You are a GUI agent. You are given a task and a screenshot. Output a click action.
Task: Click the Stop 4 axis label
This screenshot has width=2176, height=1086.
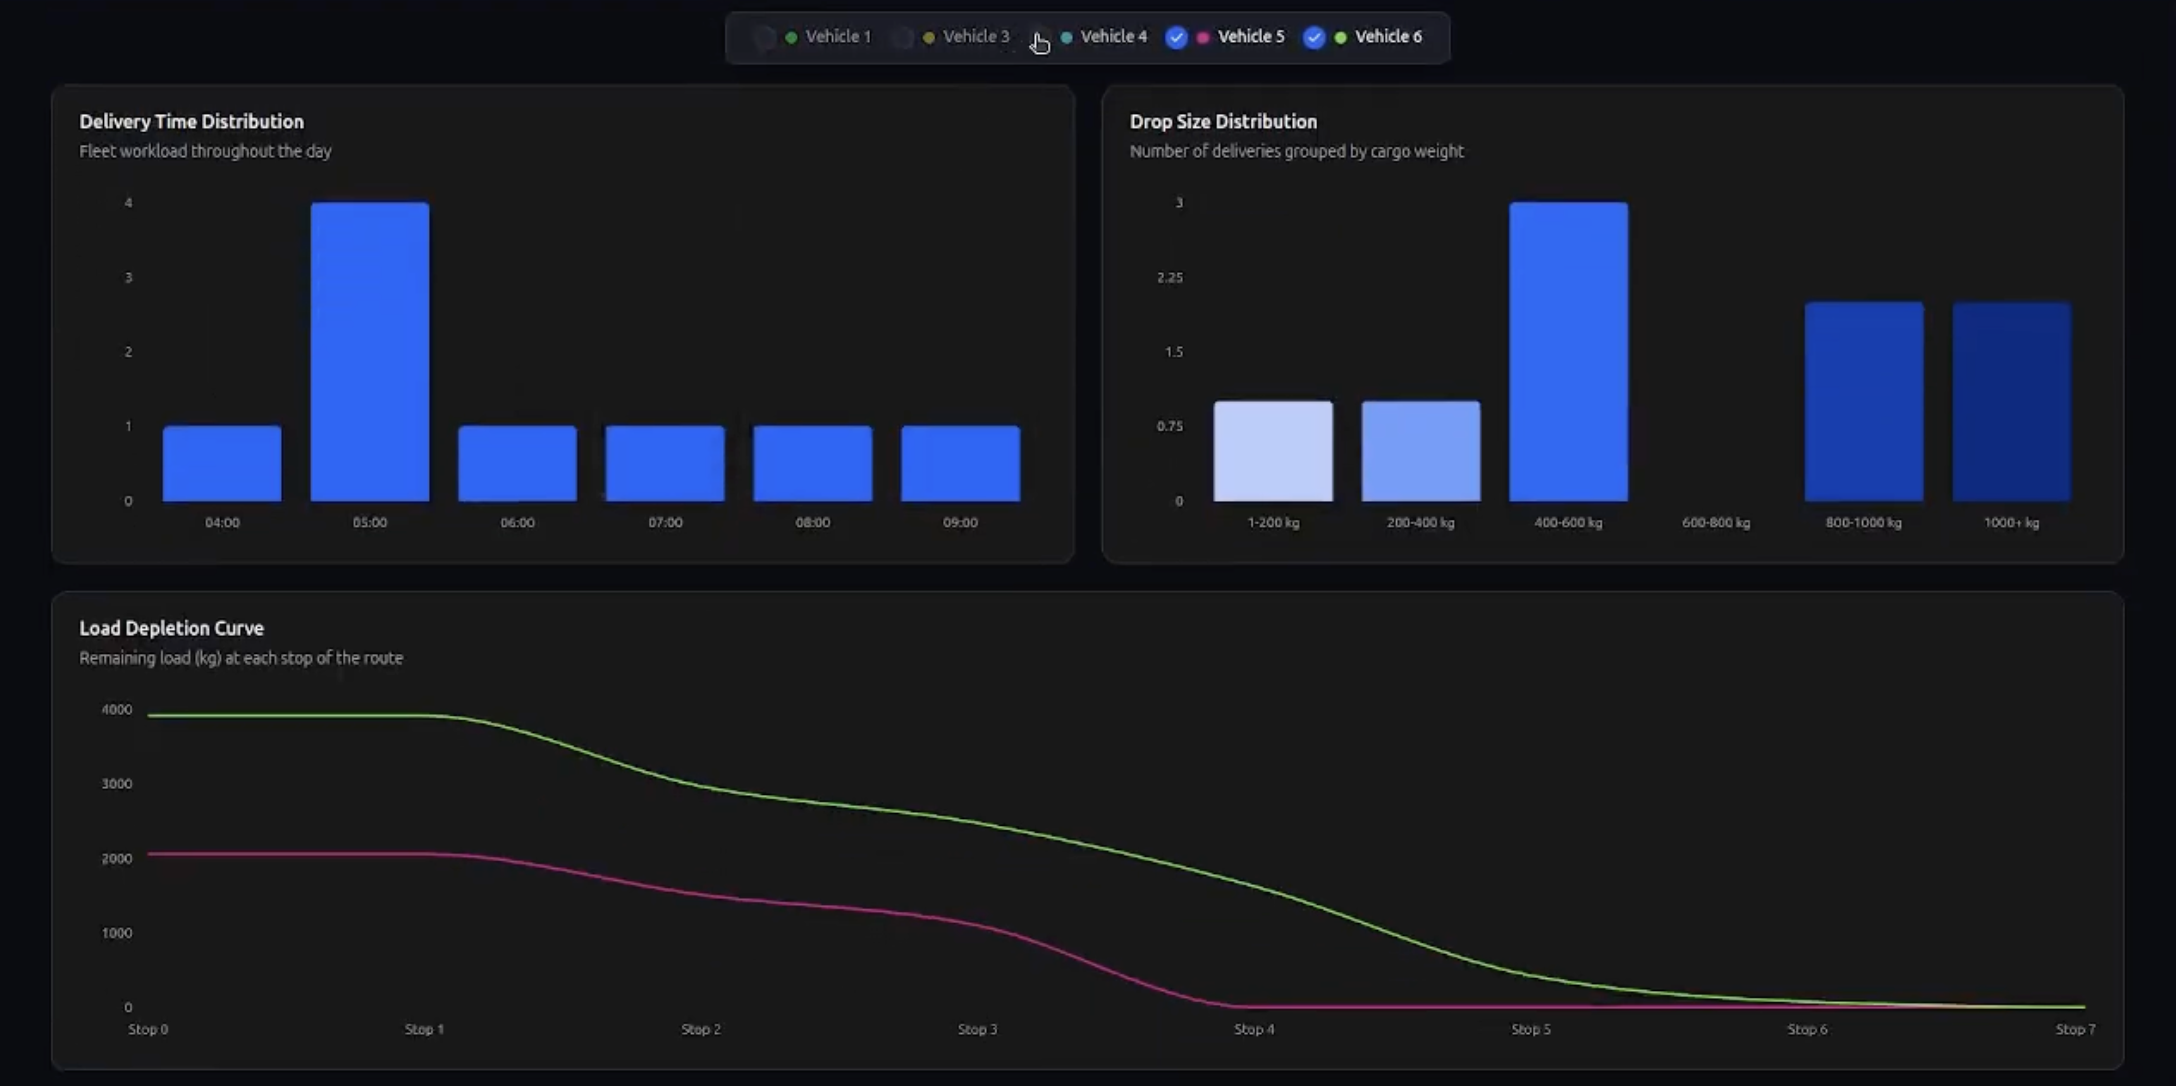click(1254, 1029)
